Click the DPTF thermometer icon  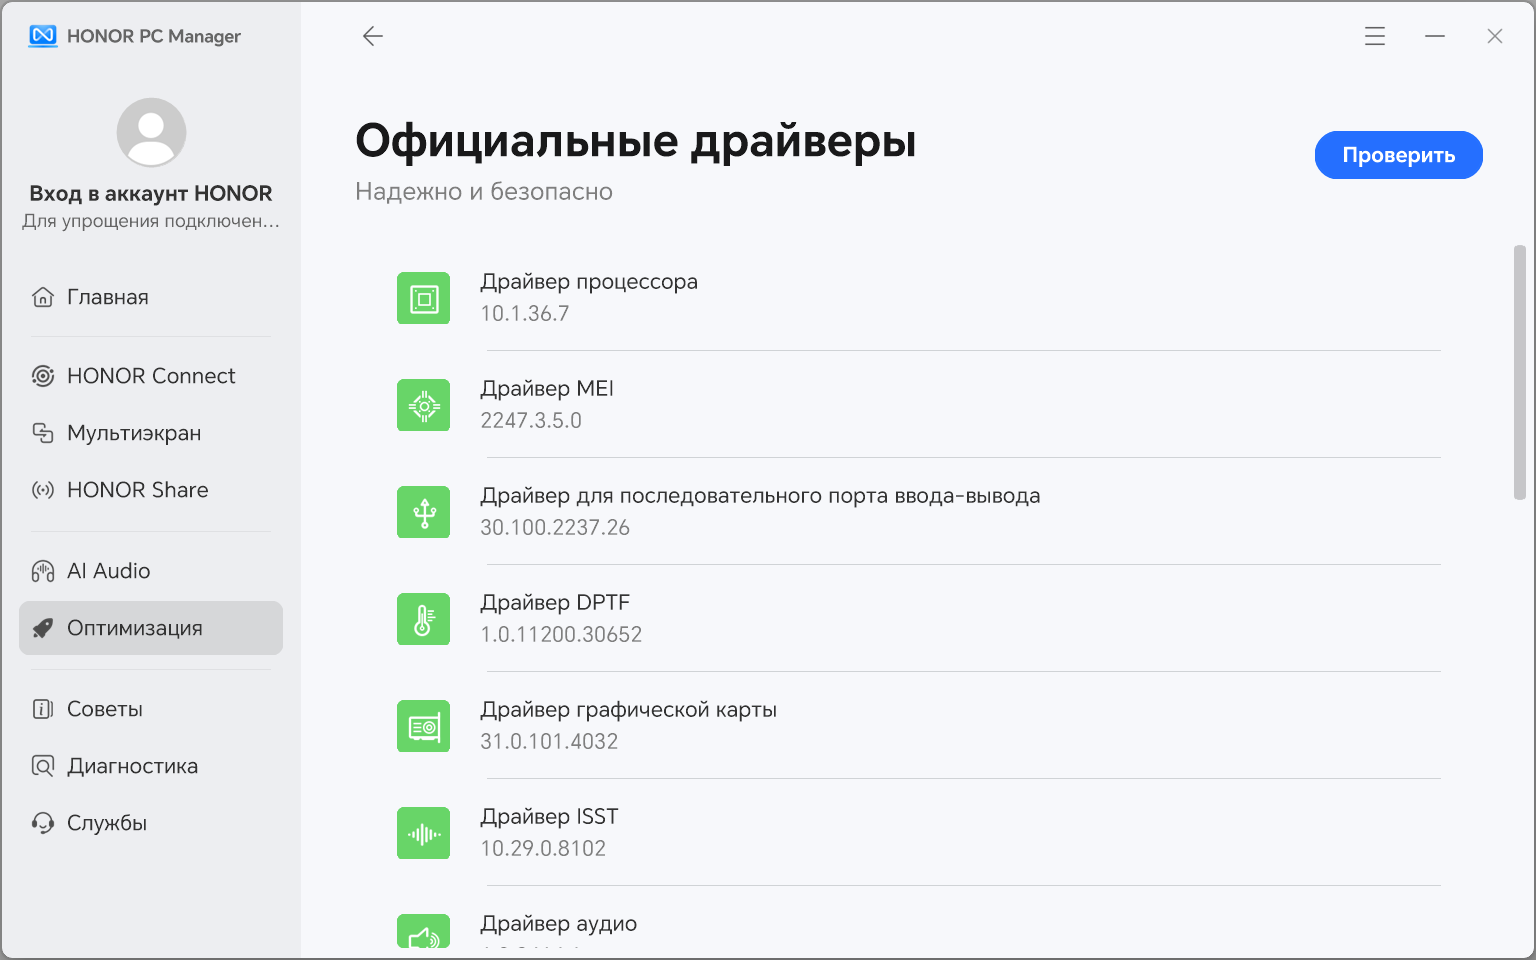tap(424, 619)
